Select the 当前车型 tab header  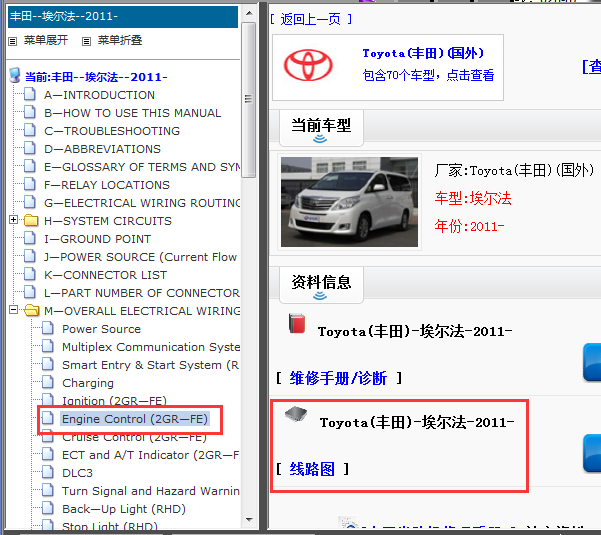[320, 126]
